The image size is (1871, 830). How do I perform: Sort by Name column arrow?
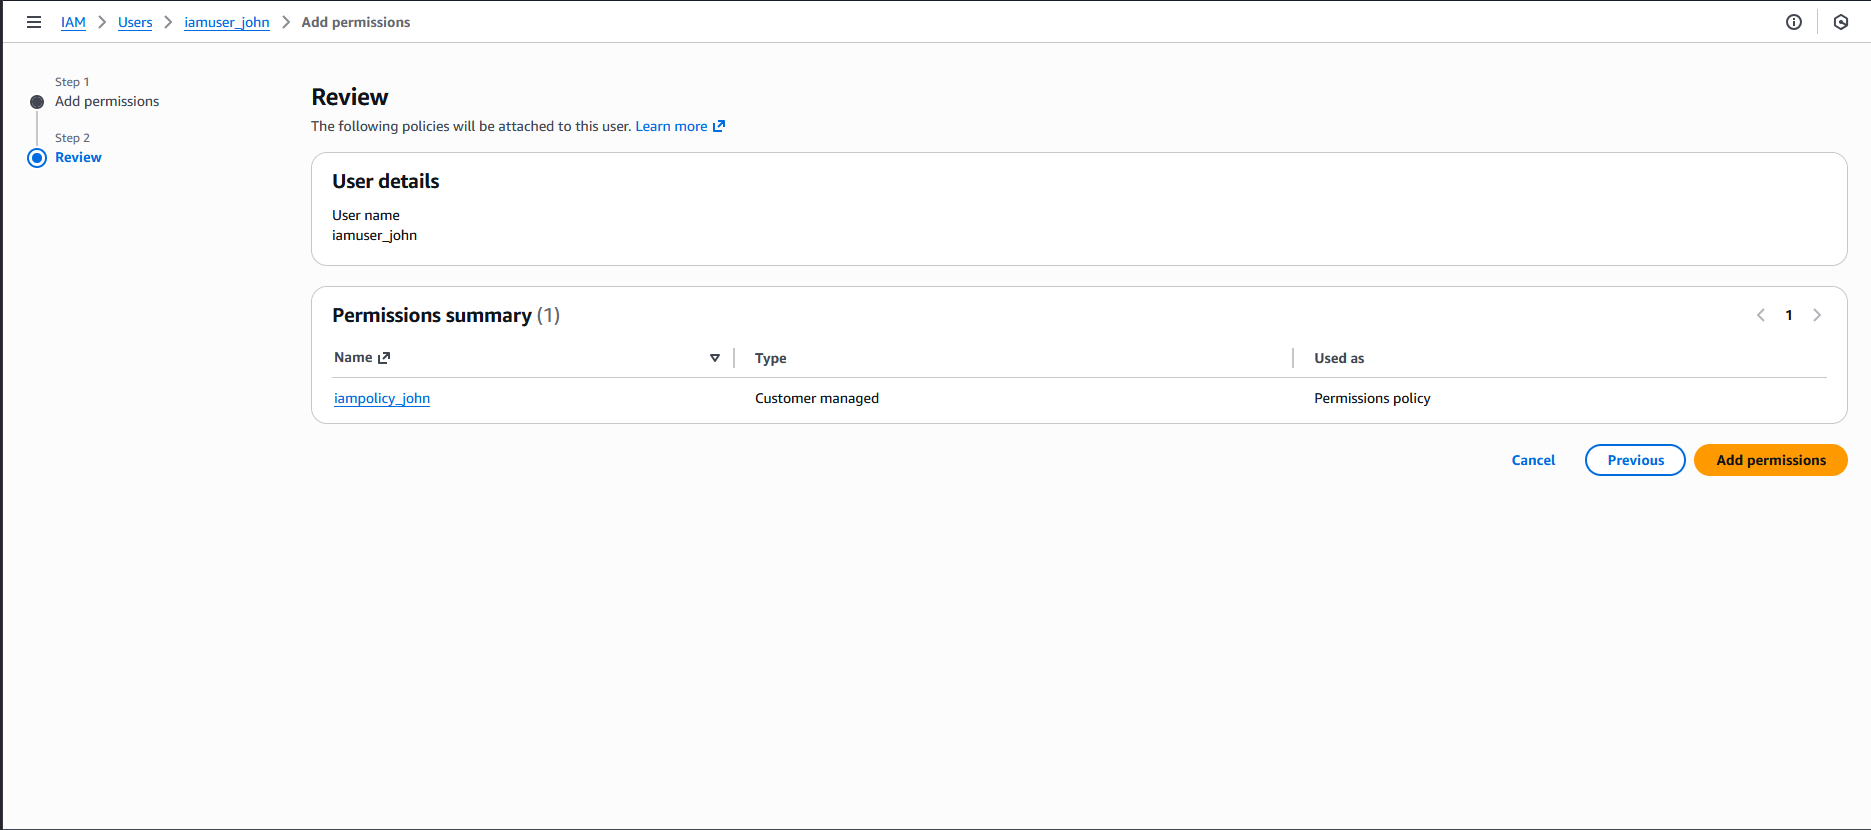715,358
